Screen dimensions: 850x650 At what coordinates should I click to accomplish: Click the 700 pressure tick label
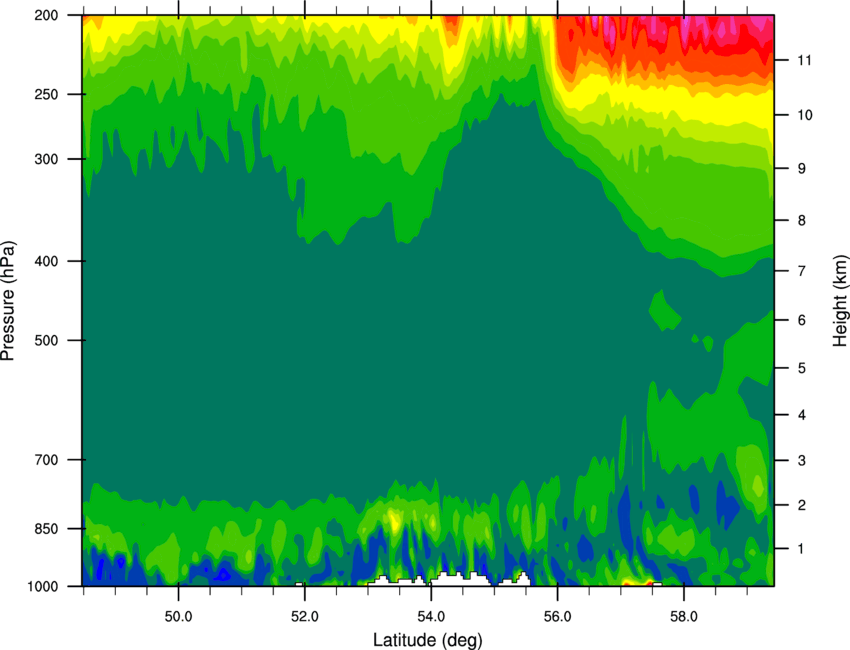click(46, 460)
